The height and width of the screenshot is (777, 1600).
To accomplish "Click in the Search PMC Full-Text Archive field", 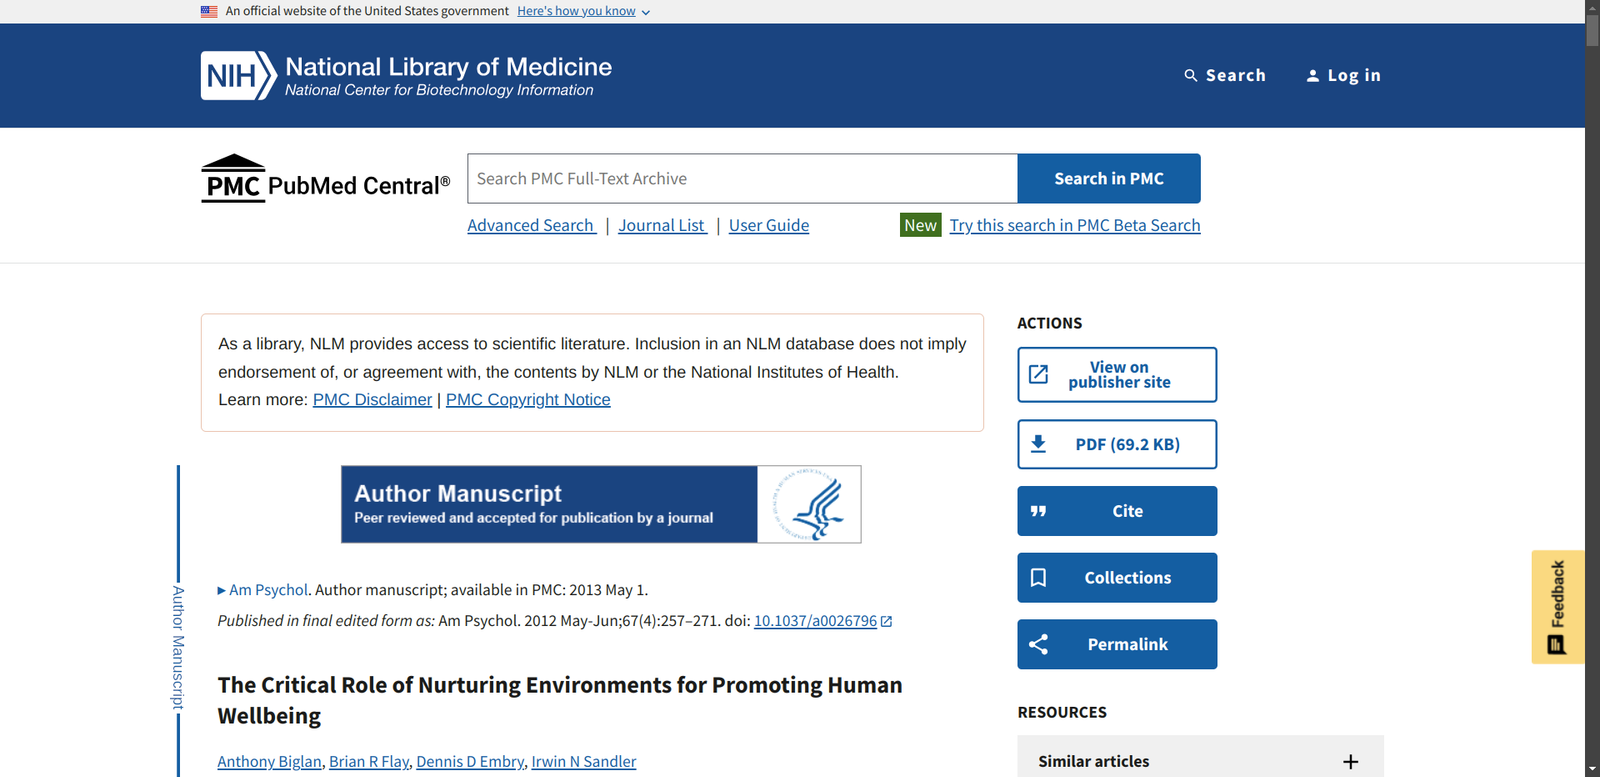I will [741, 179].
